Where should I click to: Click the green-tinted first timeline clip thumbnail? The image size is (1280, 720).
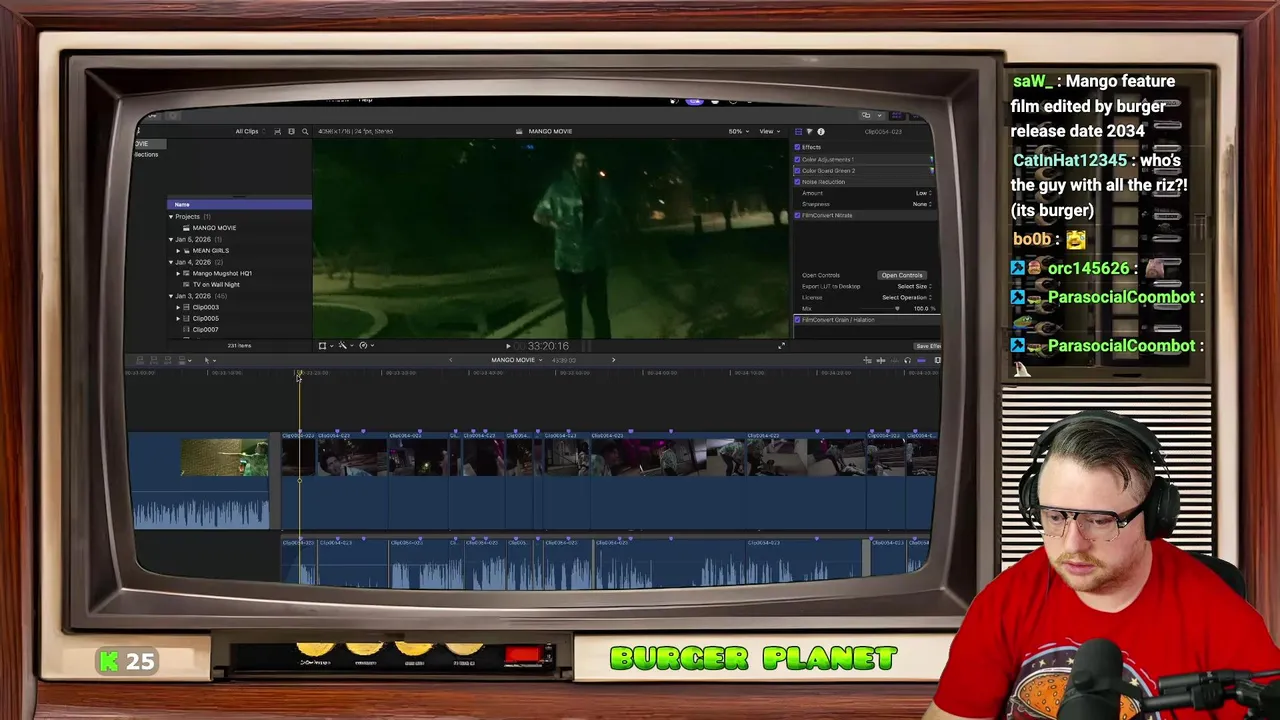224,458
